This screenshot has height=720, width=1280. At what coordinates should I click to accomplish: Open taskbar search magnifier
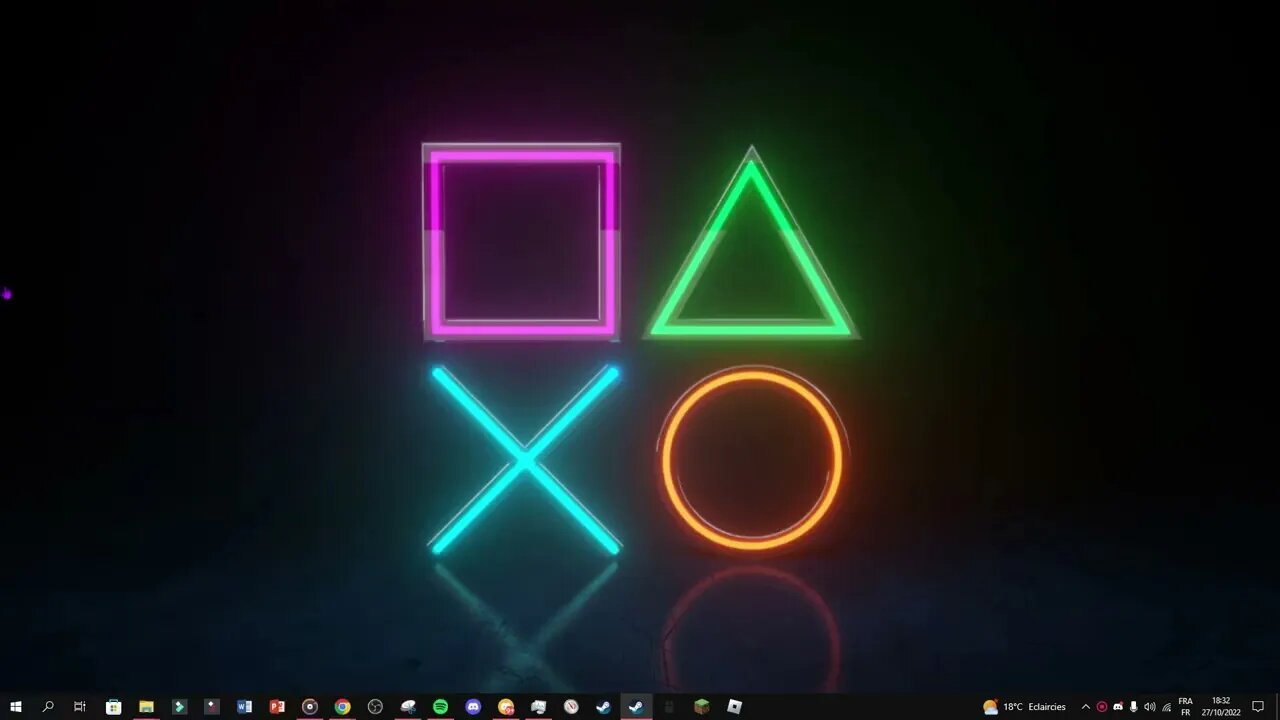(48, 707)
